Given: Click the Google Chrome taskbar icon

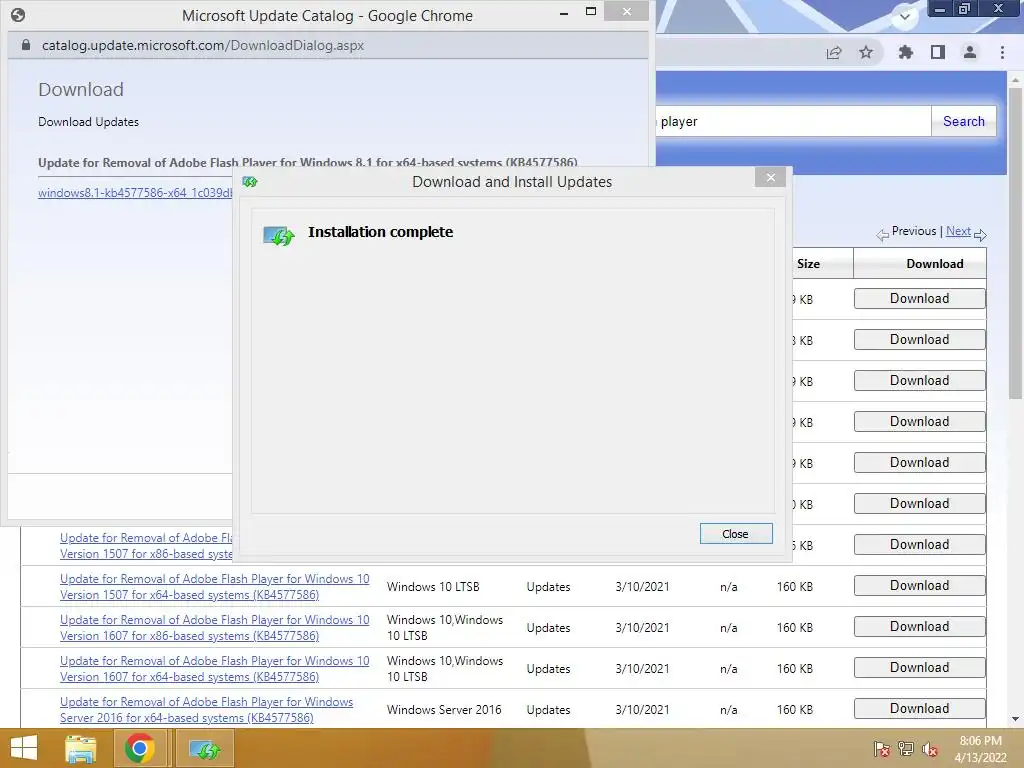Looking at the screenshot, I should 139,748.
